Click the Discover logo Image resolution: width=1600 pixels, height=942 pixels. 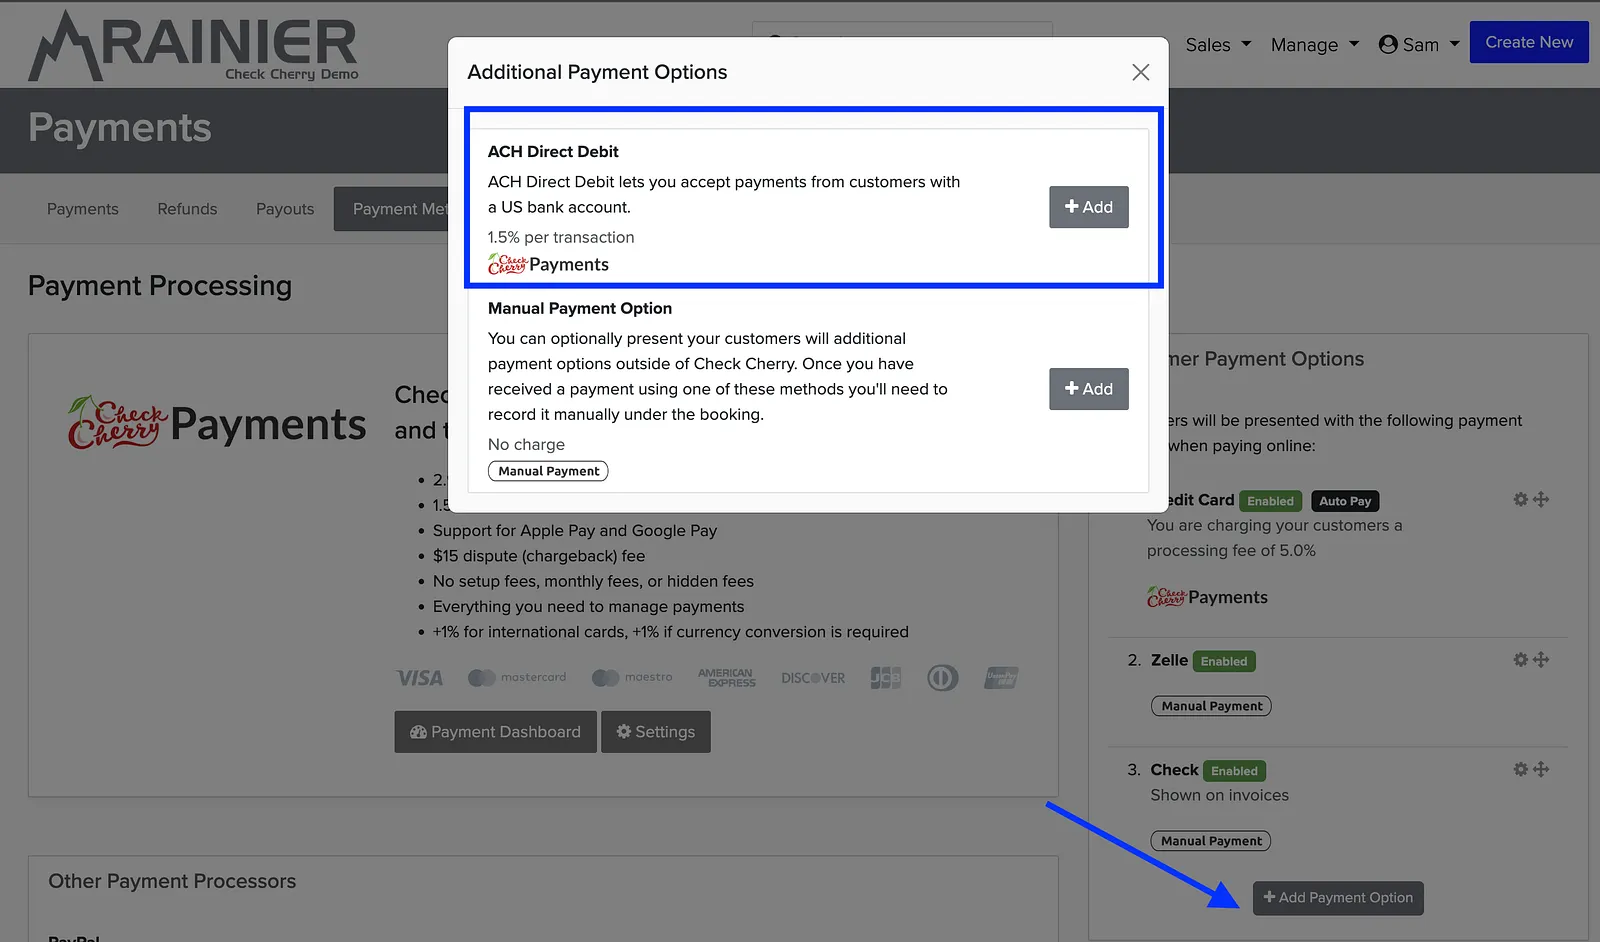click(x=813, y=678)
